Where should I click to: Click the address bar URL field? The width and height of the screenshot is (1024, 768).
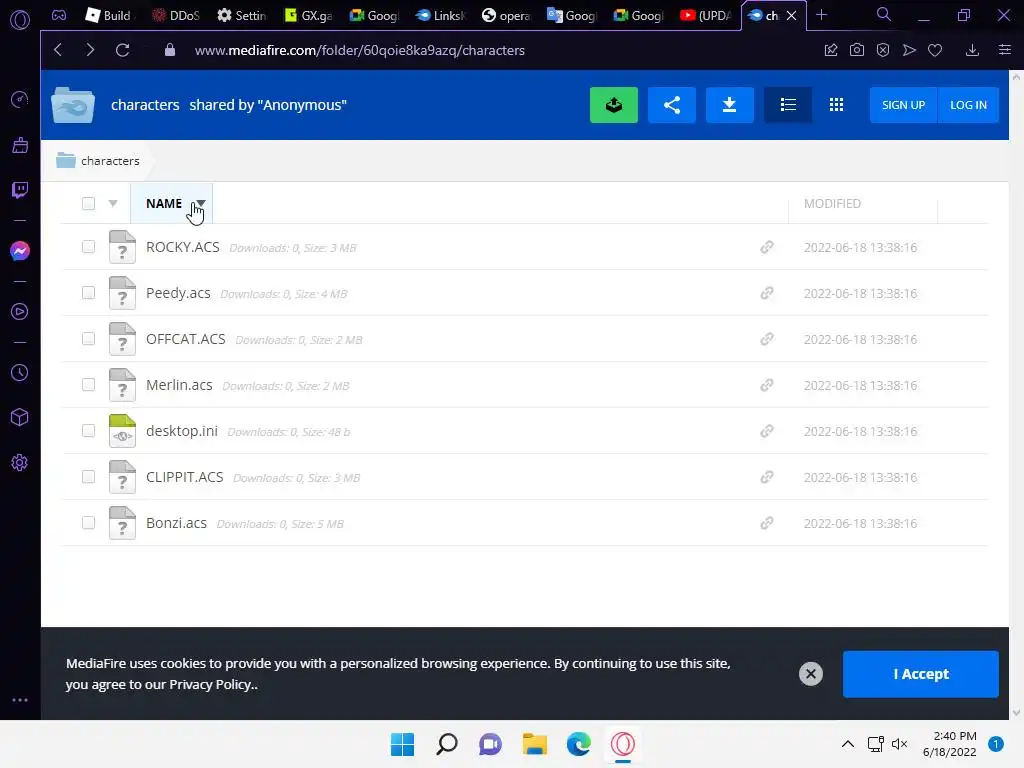(360, 50)
